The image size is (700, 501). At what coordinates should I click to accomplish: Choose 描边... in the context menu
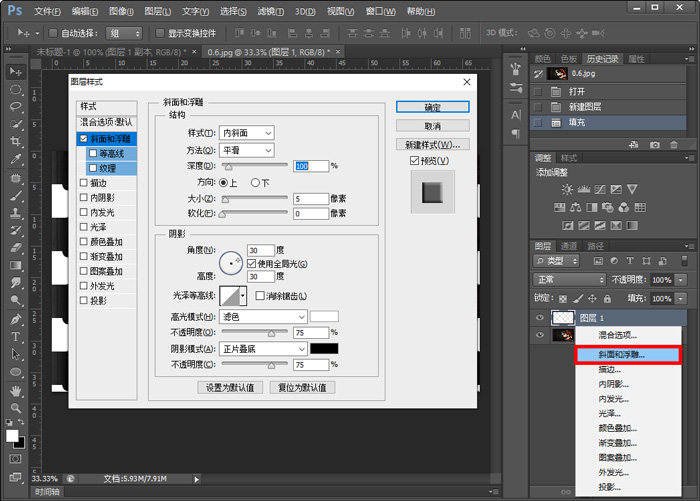628,369
